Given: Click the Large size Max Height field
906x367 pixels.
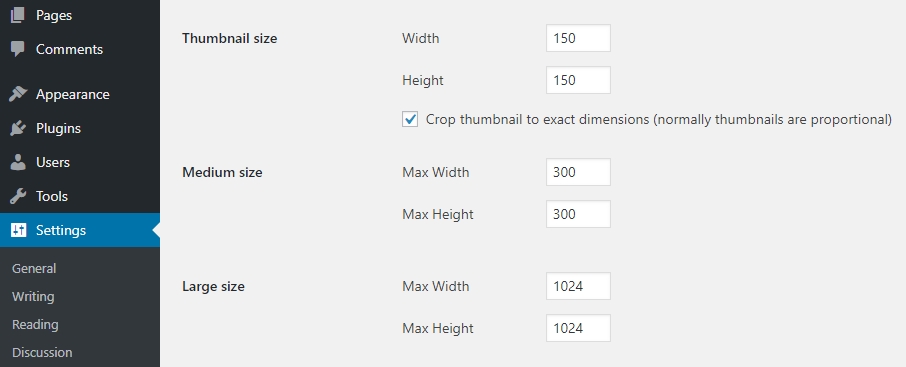Looking at the screenshot, I should click(x=578, y=328).
